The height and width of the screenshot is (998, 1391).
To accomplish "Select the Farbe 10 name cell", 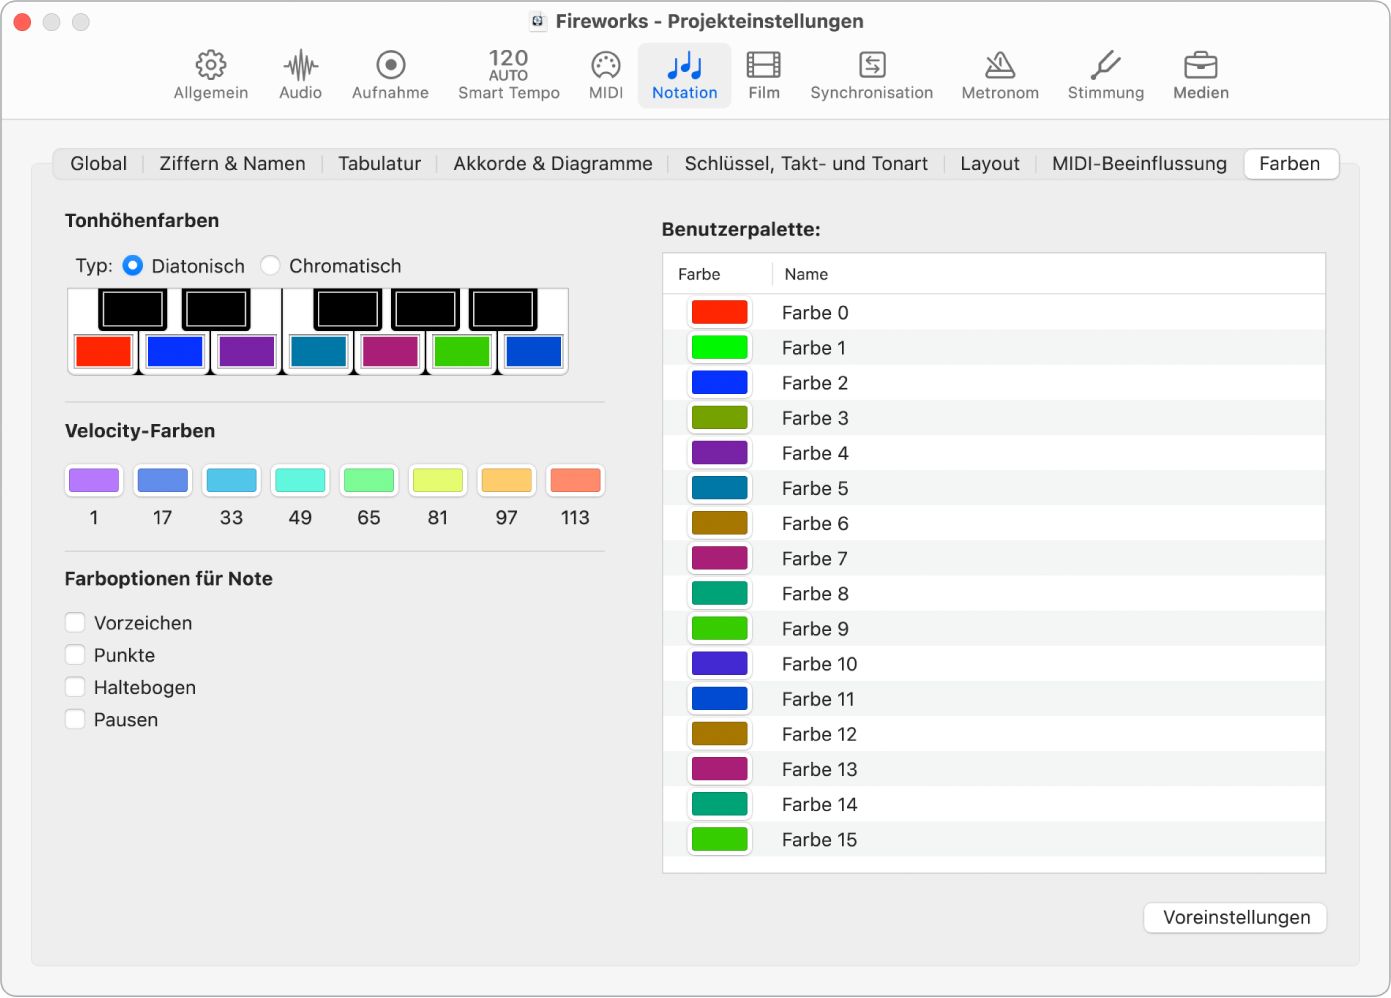I will 819,664.
